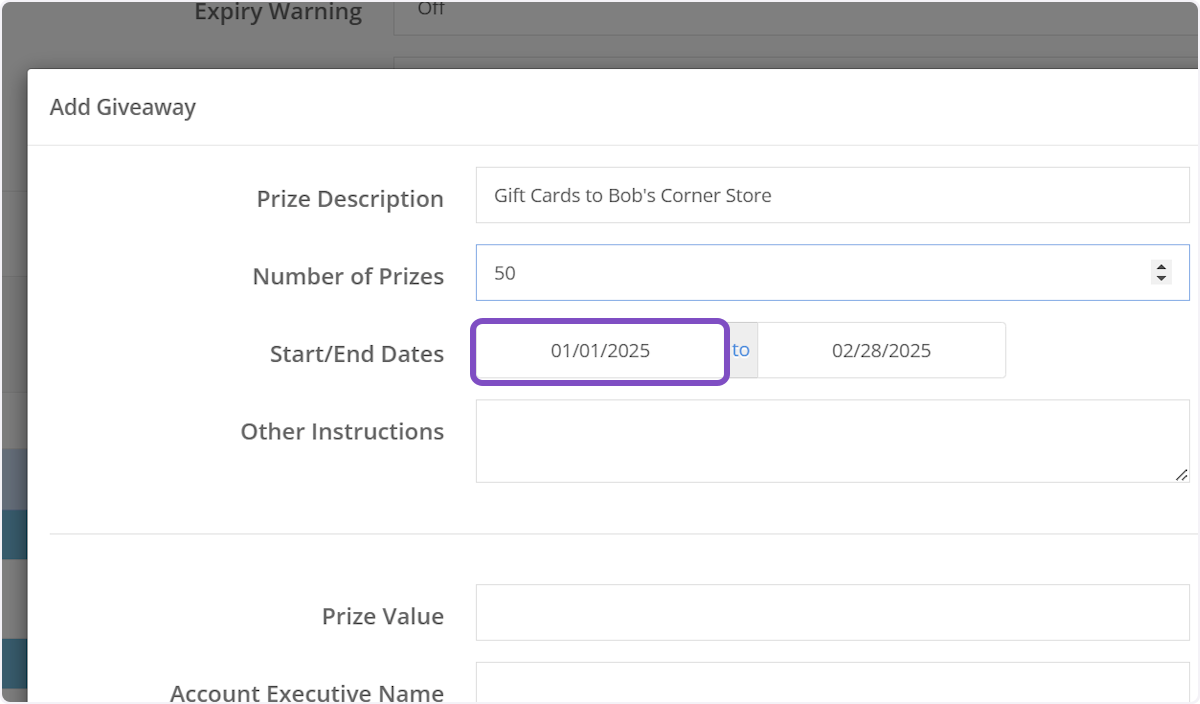Click the "to" separator between dates

[x=741, y=351]
